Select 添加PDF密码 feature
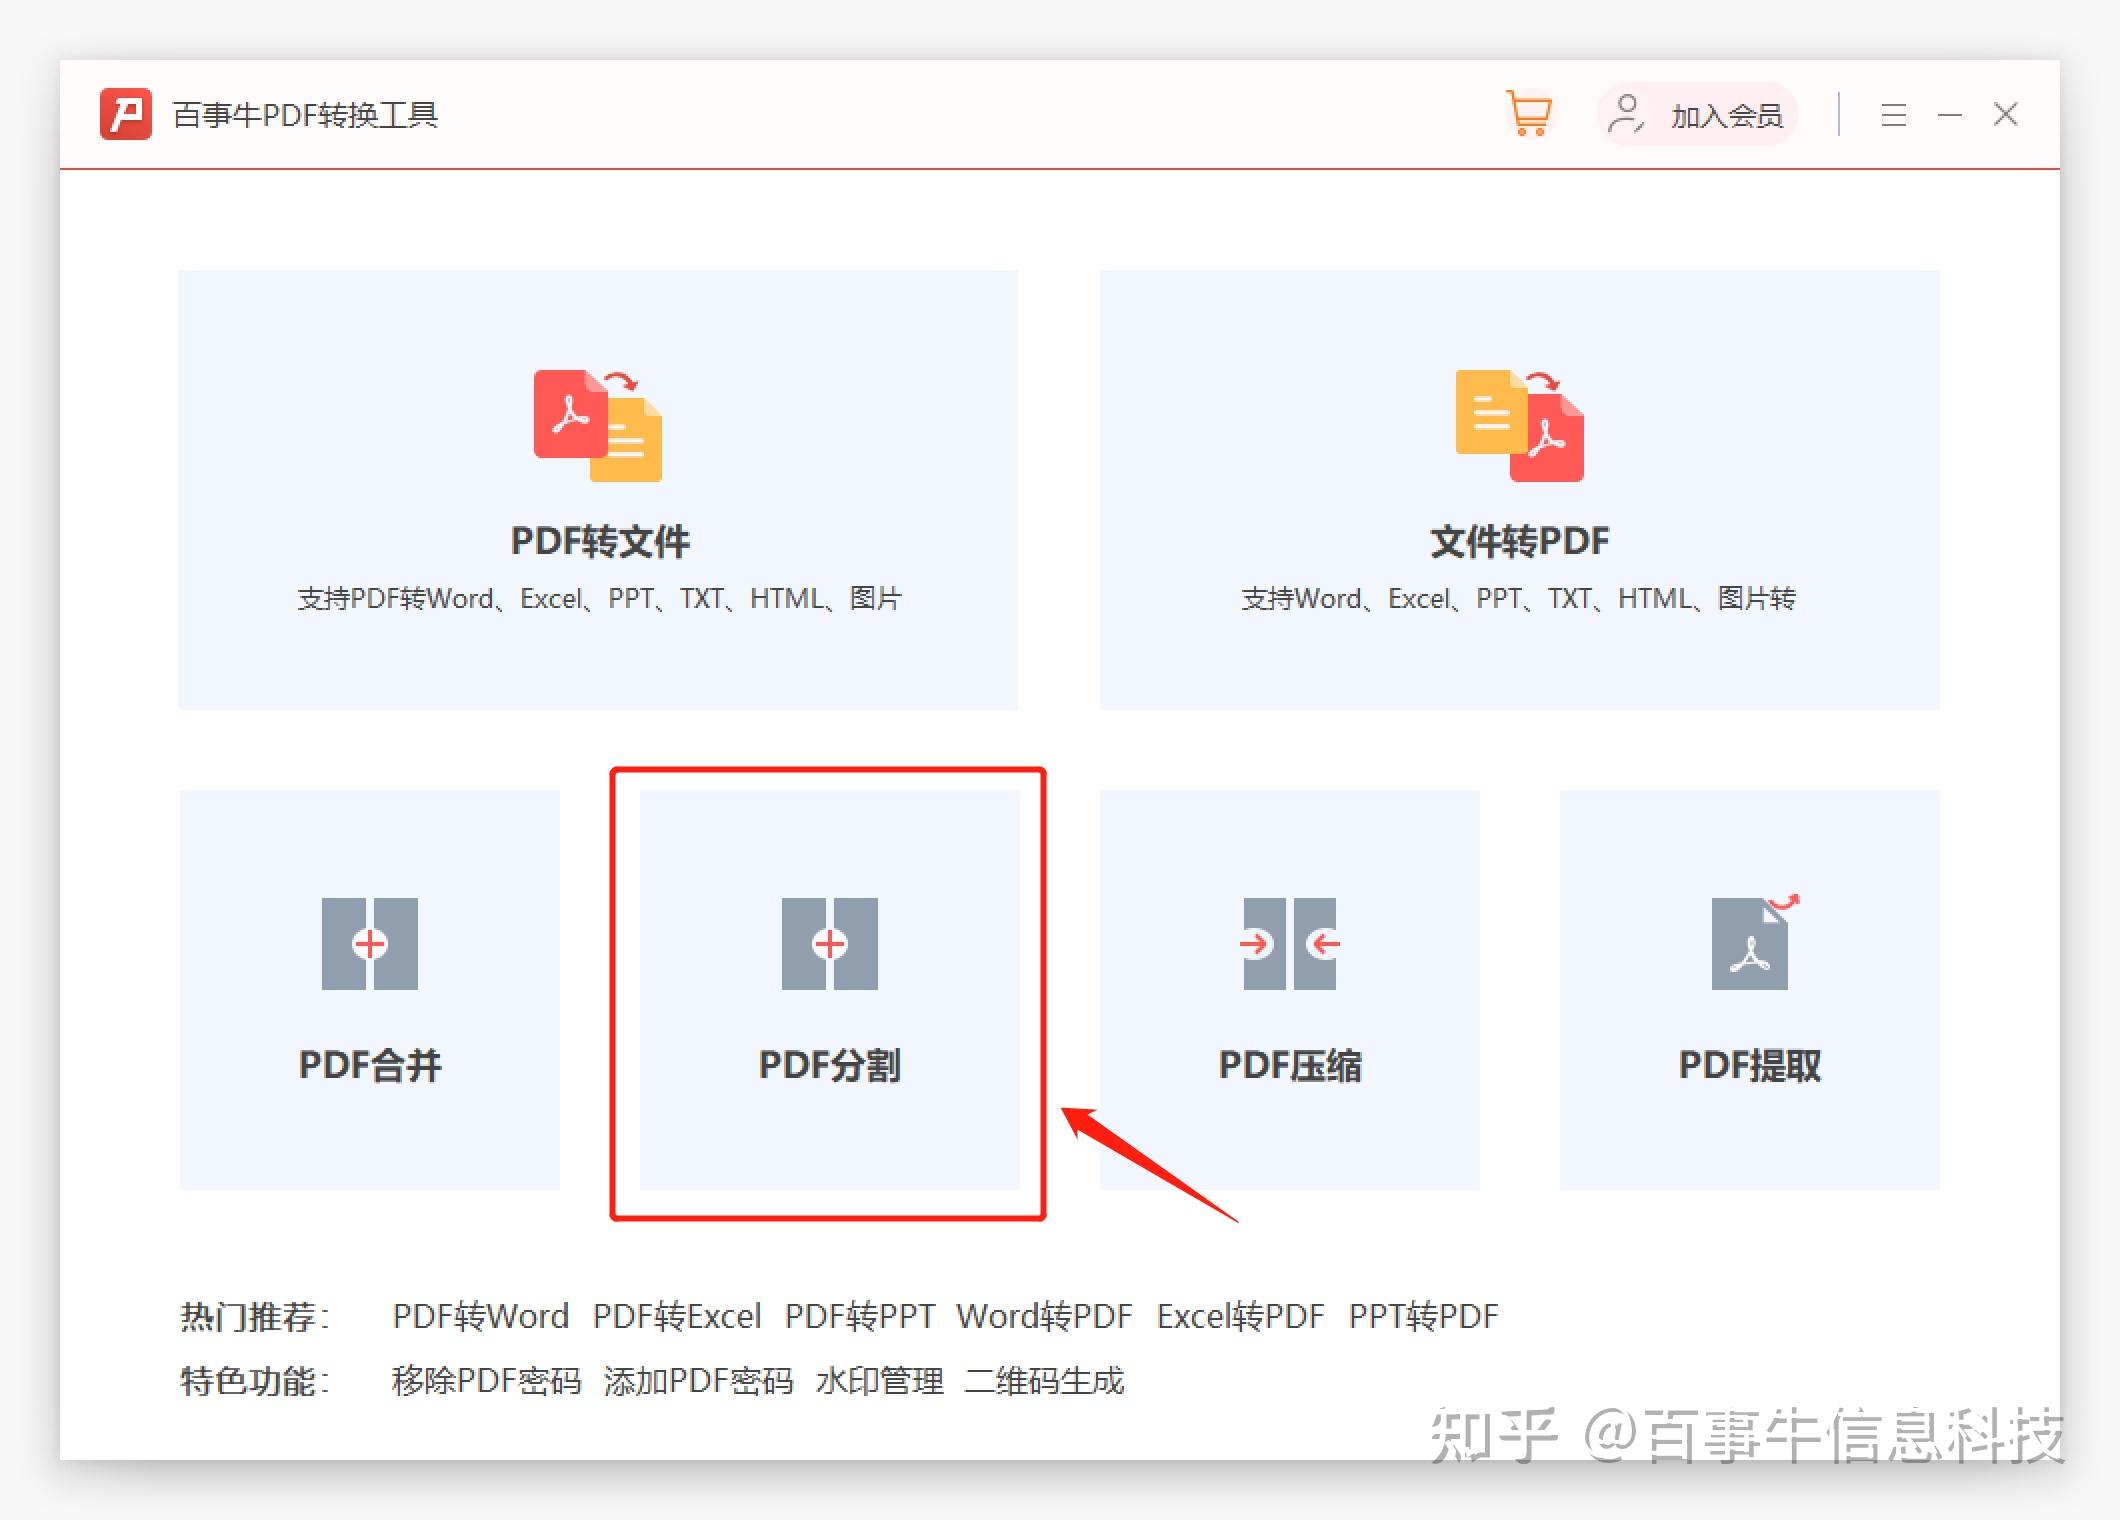The width and height of the screenshot is (2120, 1520). 698,1381
